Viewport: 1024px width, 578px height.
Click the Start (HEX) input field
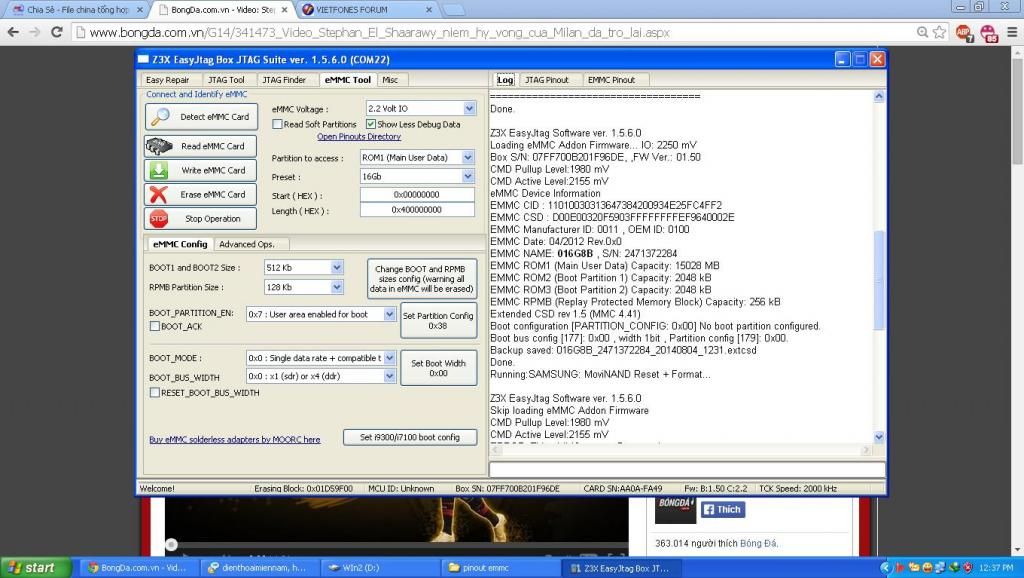(x=417, y=195)
